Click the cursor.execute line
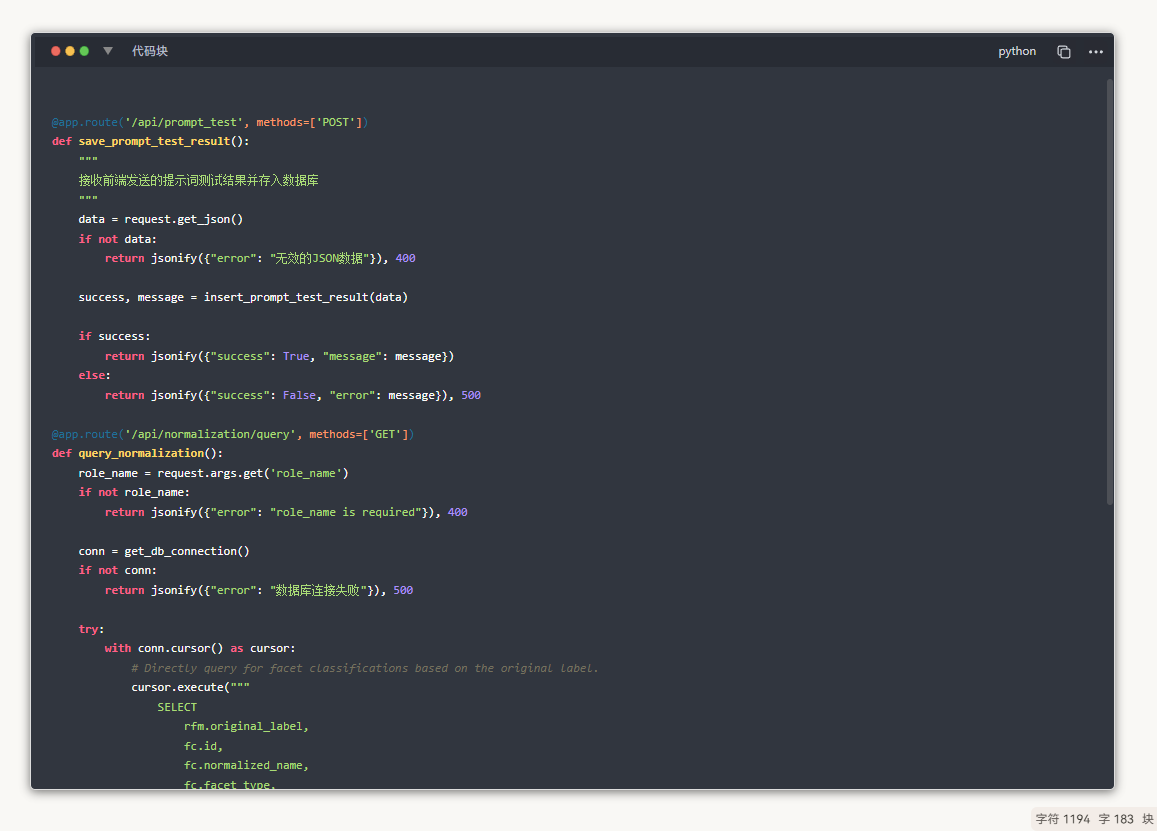This screenshot has width=1157, height=831. tap(190, 687)
